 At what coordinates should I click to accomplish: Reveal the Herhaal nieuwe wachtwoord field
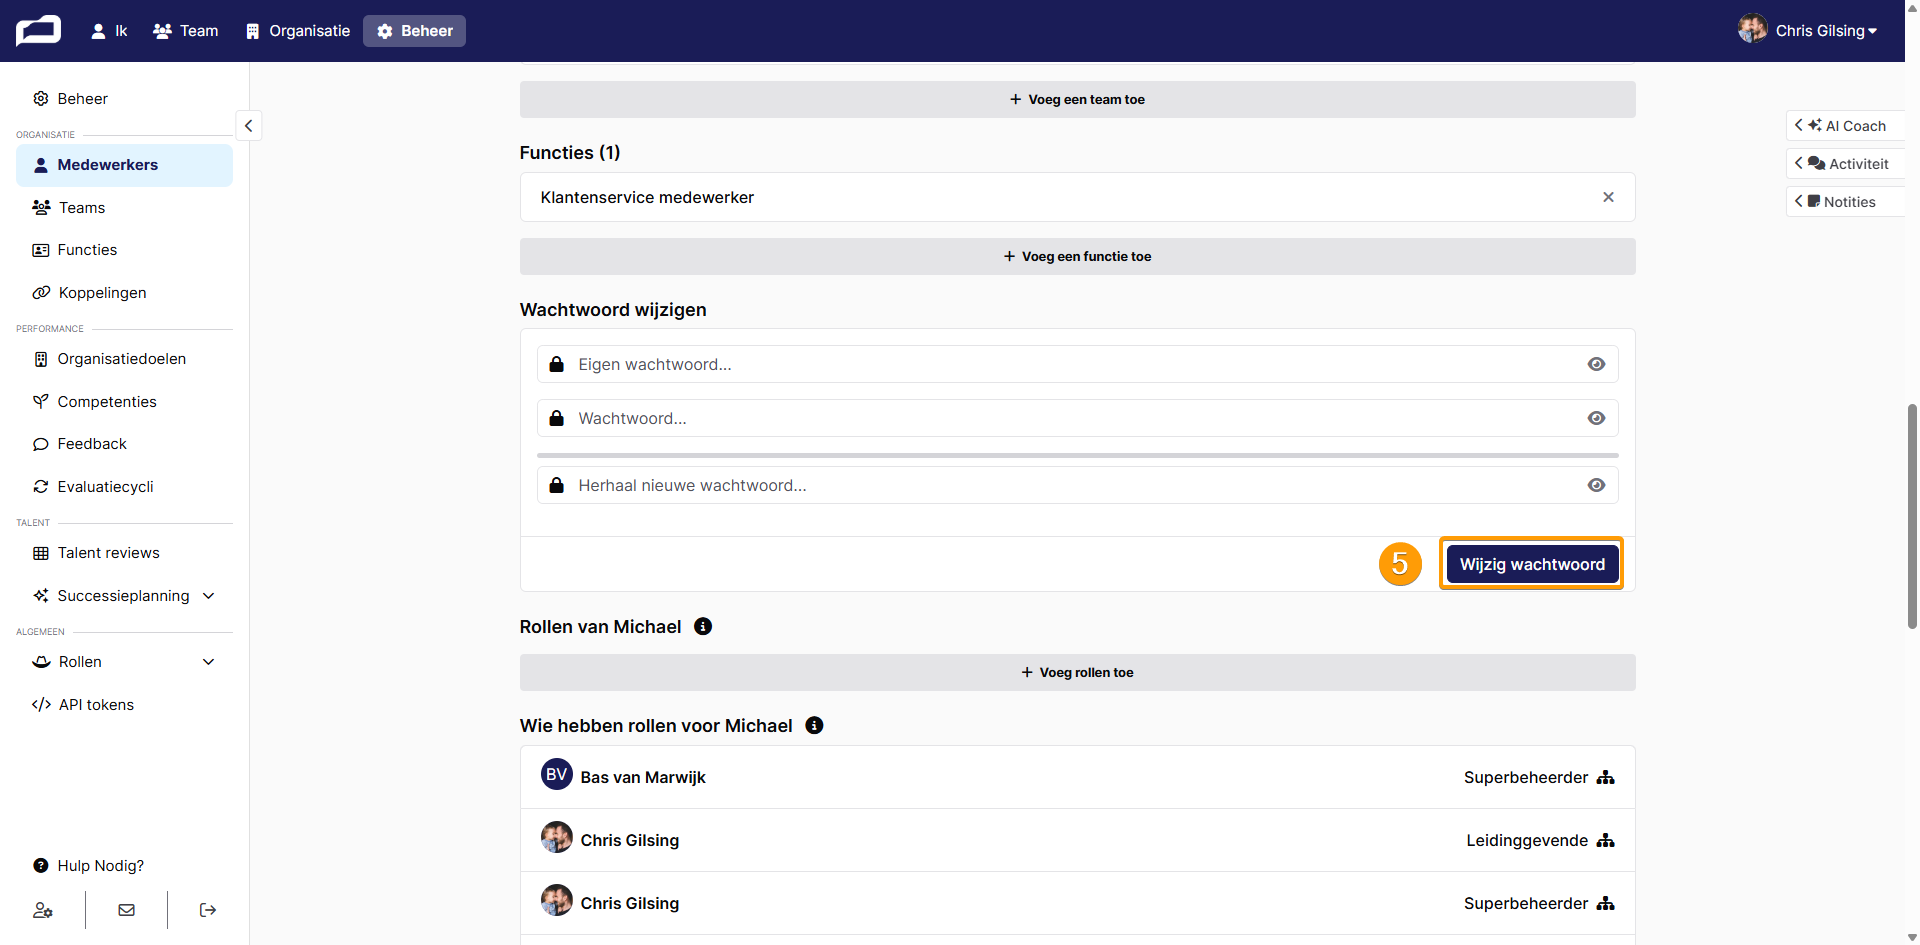pos(1596,485)
